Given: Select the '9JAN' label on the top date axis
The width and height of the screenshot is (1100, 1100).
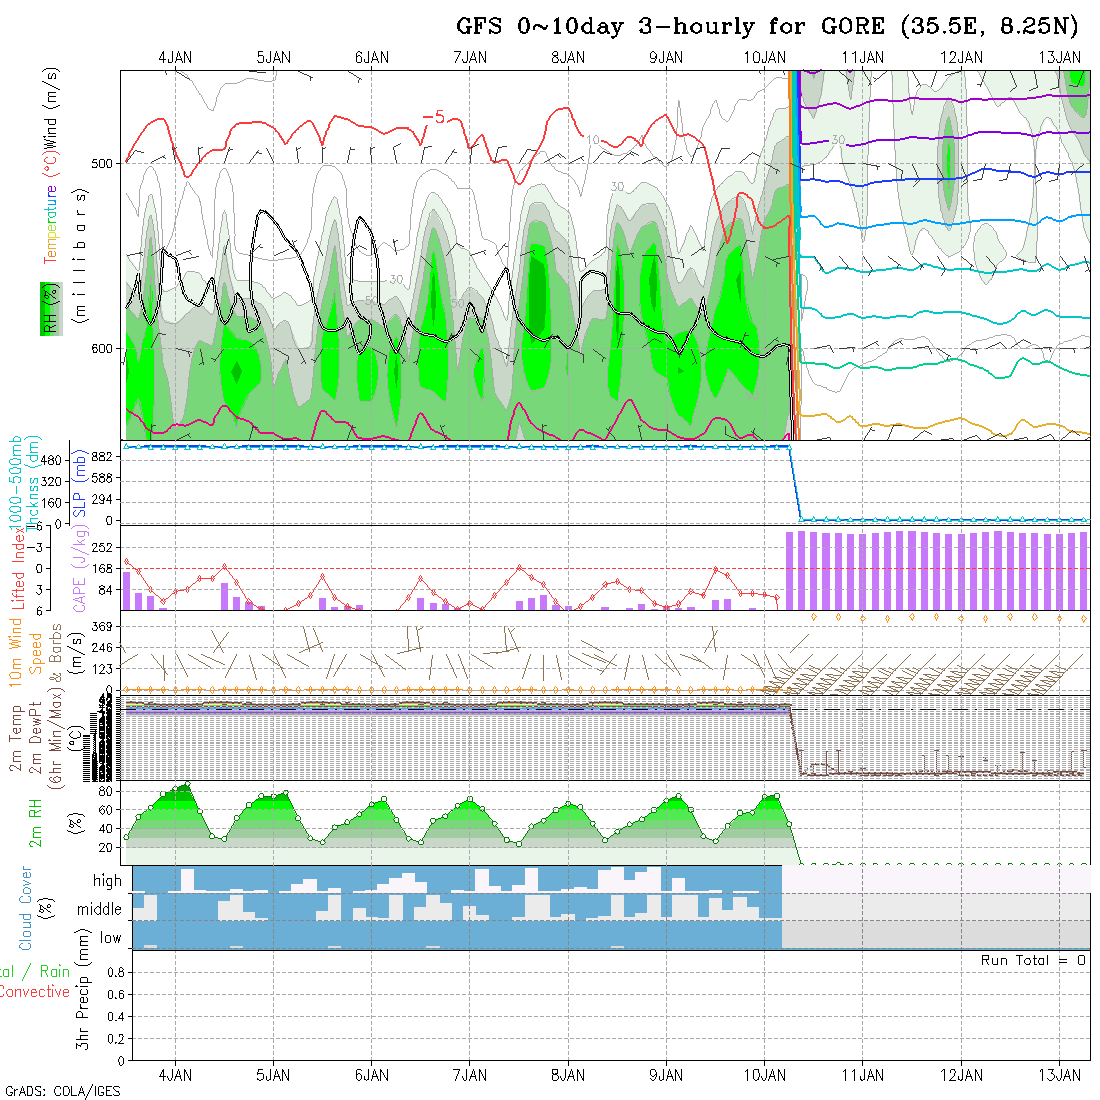Looking at the screenshot, I should (666, 58).
